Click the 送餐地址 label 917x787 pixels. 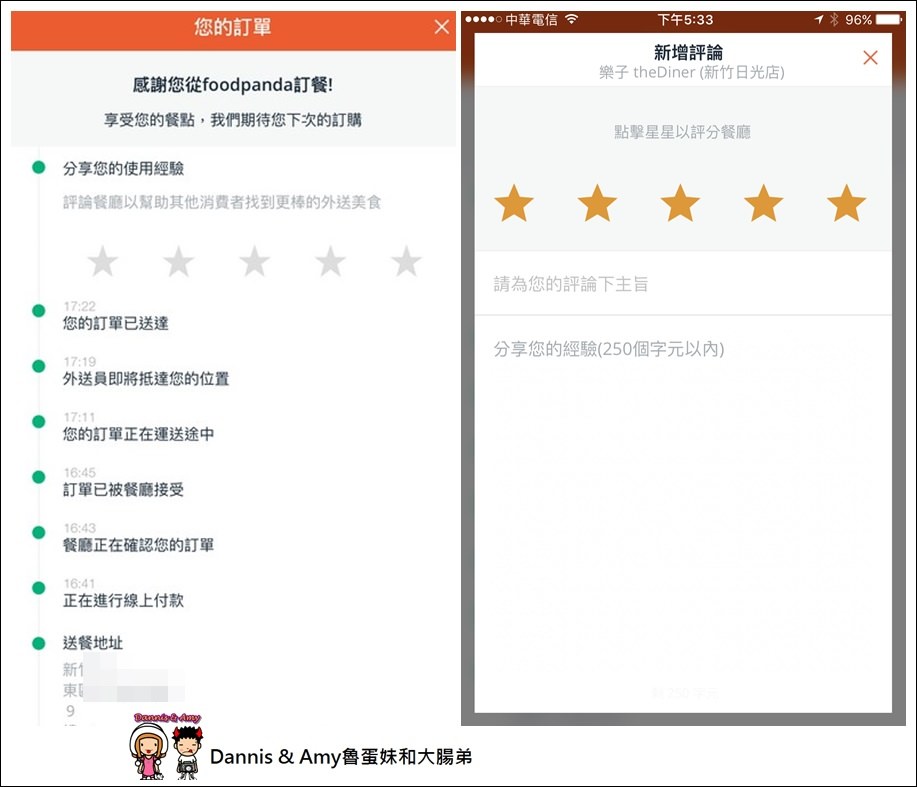(x=93, y=643)
